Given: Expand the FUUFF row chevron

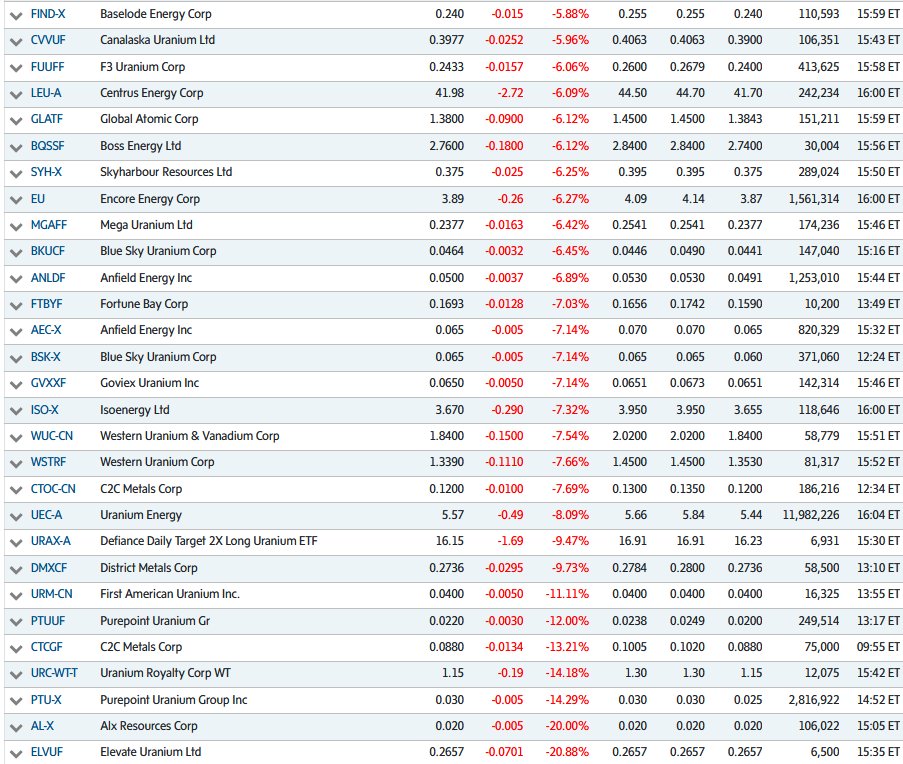Looking at the screenshot, I should tap(16, 68).
